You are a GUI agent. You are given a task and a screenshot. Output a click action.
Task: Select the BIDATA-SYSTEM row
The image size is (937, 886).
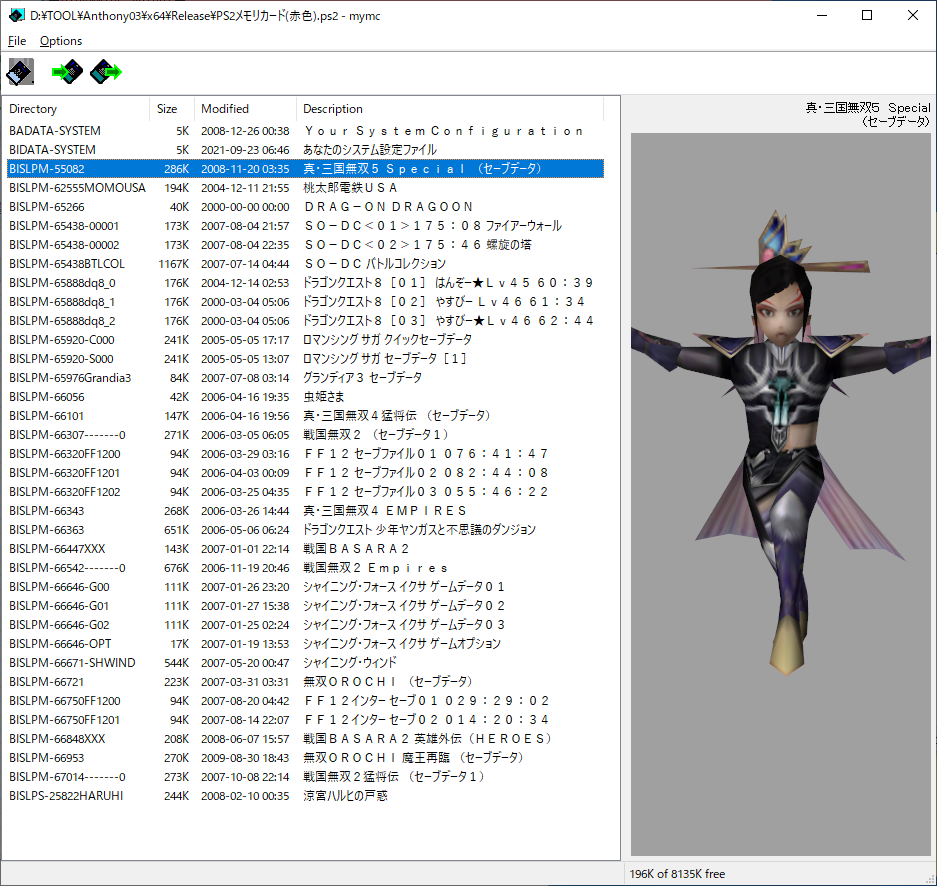(x=305, y=149)
